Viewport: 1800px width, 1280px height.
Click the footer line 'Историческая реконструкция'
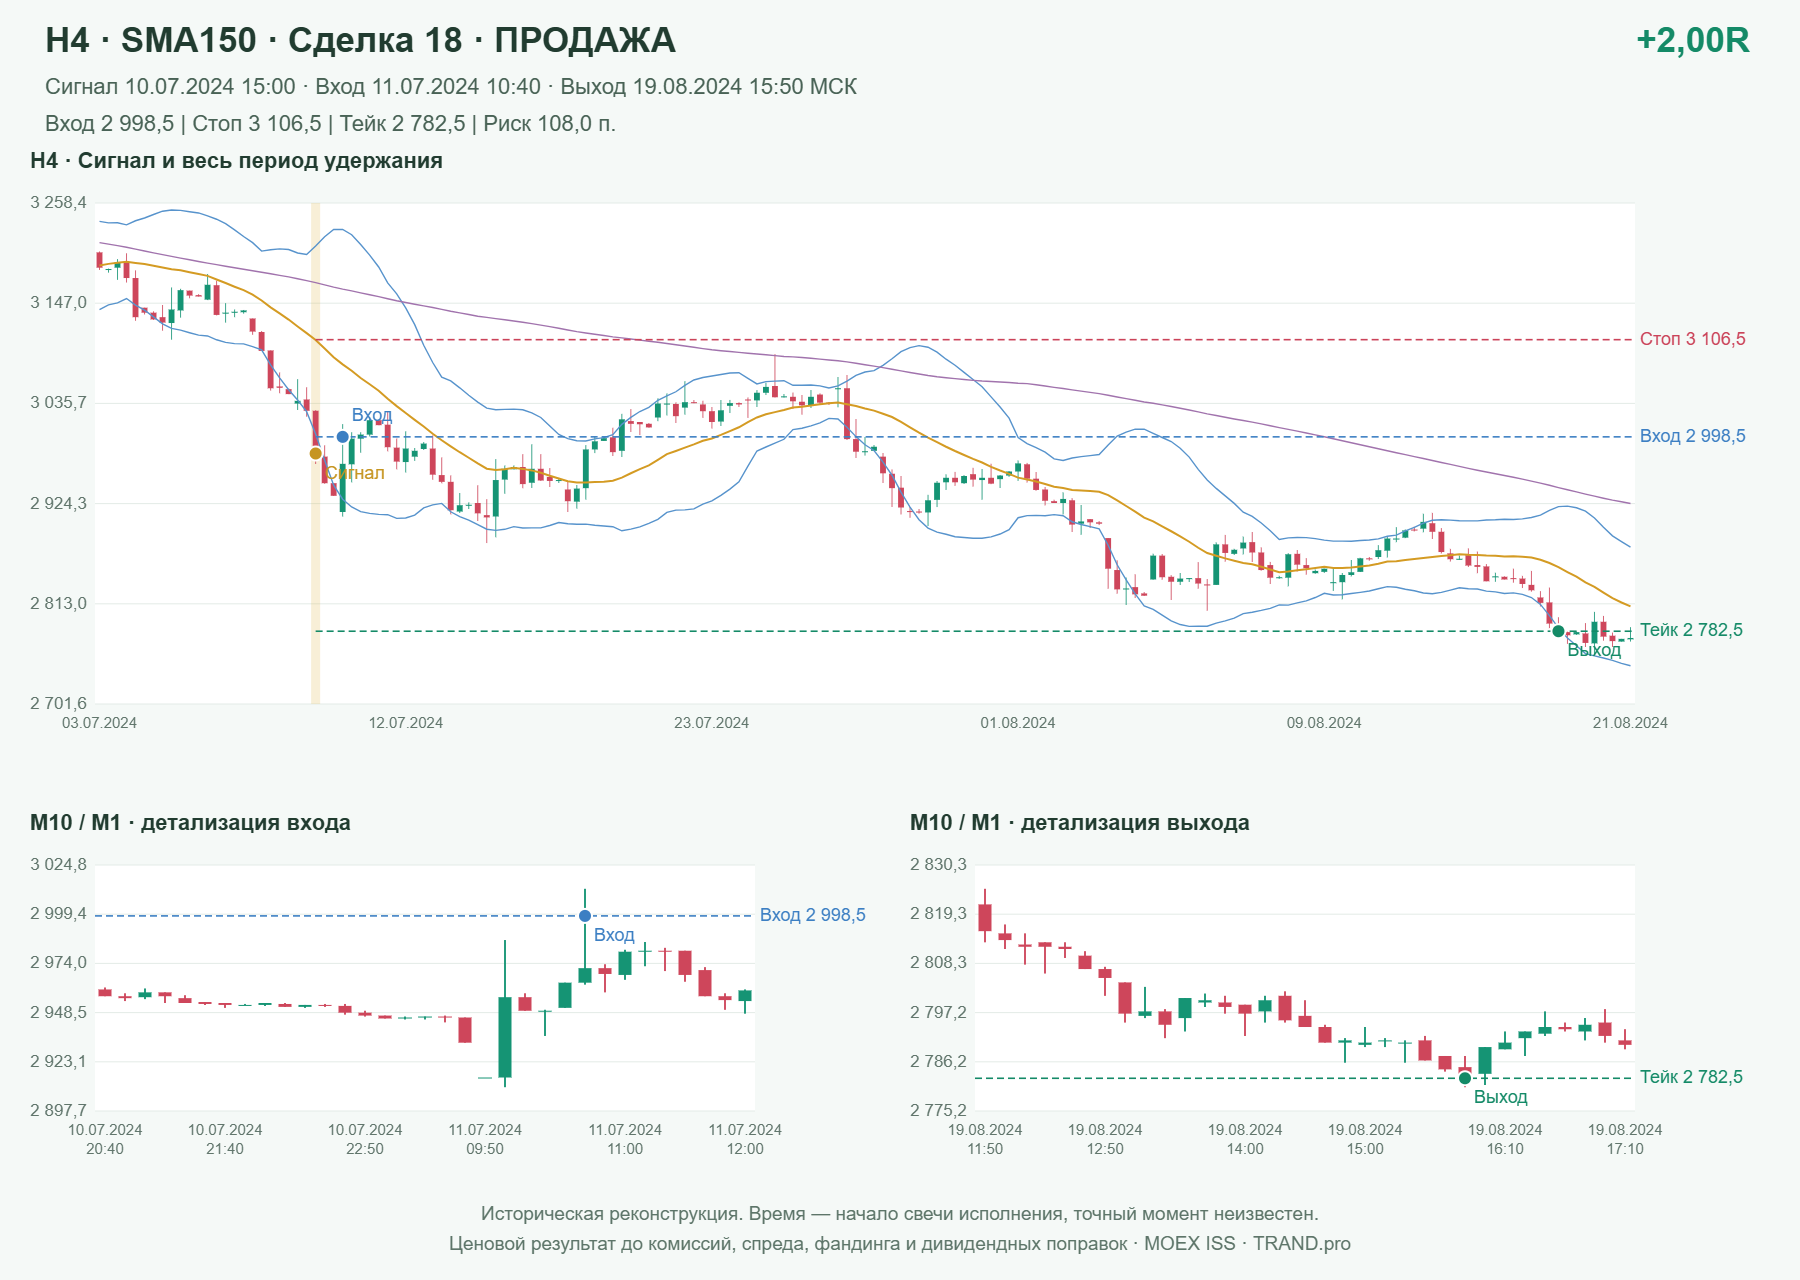click(x=900, y=1214)
